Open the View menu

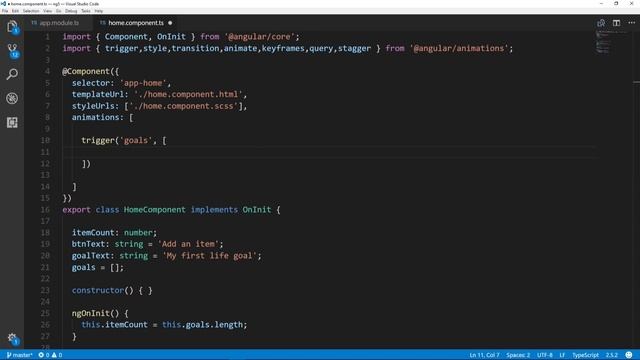click(x=47, y=11)
